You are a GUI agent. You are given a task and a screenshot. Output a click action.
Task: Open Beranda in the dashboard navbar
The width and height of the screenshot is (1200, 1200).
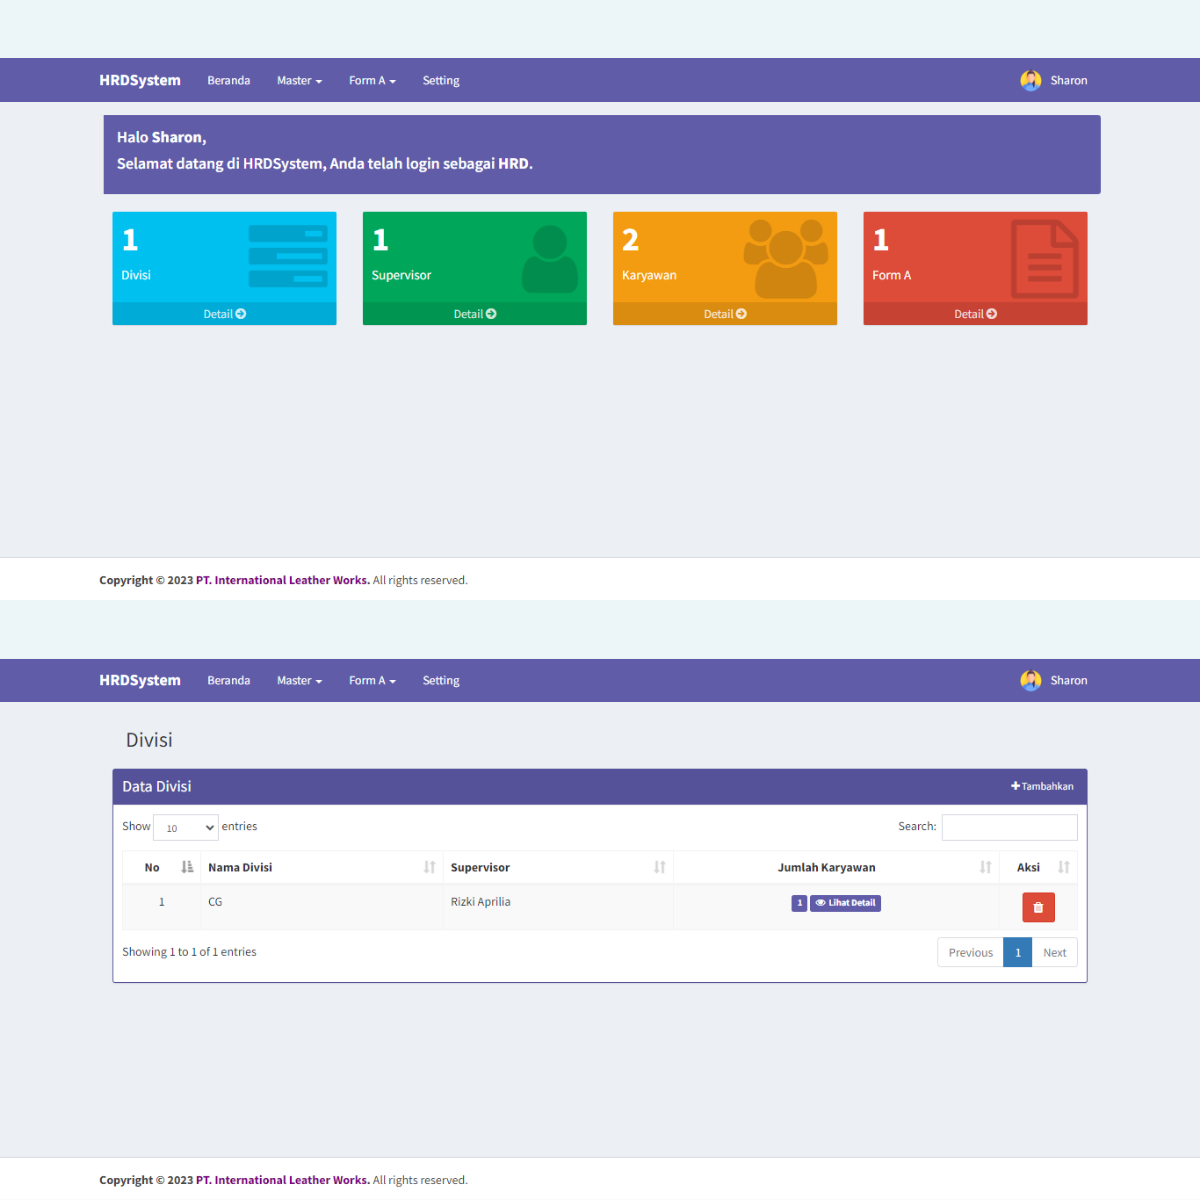[229, 80]
